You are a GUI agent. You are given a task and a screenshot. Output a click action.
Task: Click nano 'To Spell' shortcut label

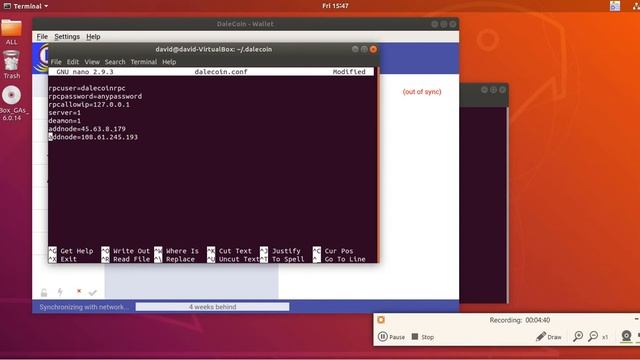point(288,259)
